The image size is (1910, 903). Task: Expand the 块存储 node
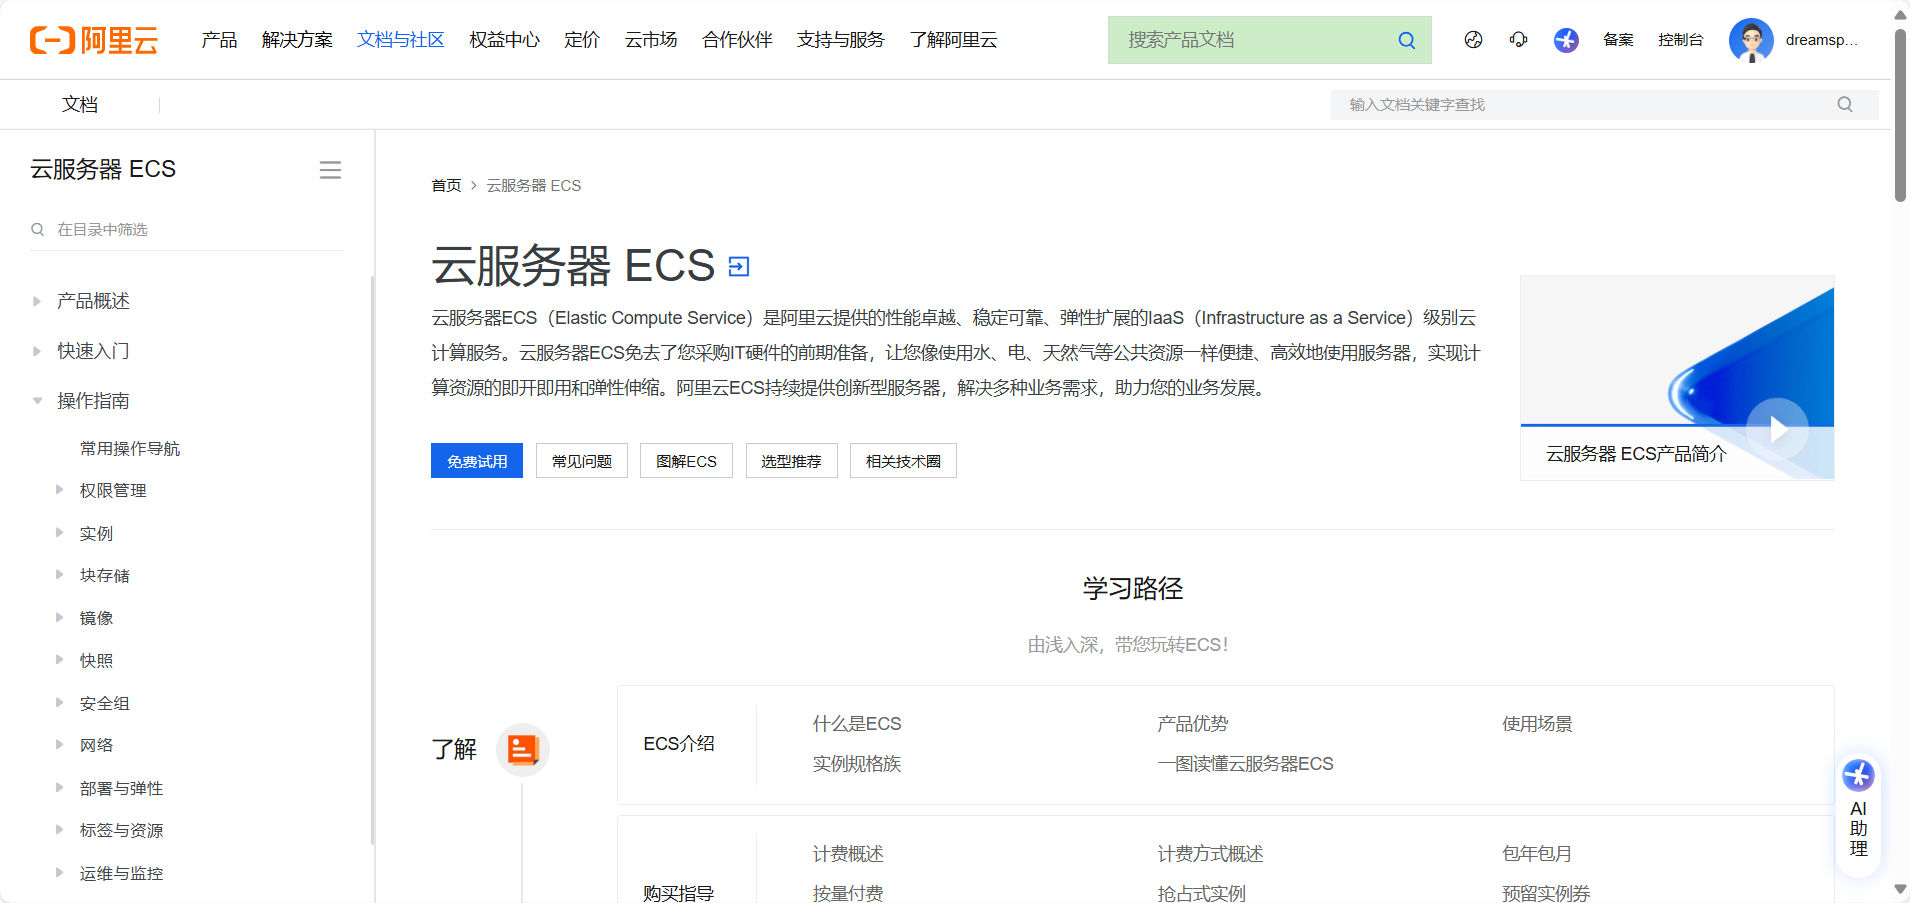59,575
